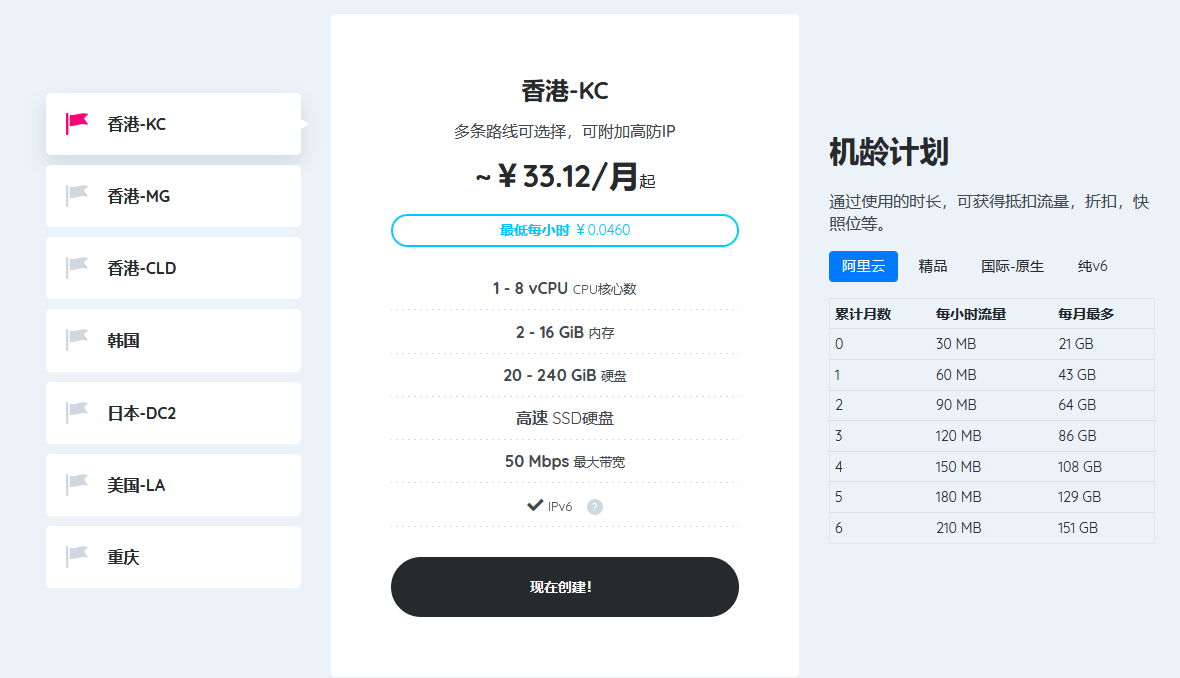Click the grey flag icon beside 香港-CLD
Image resolution: width=1180 pixels, height=678 pixels.
click(77, 268)
